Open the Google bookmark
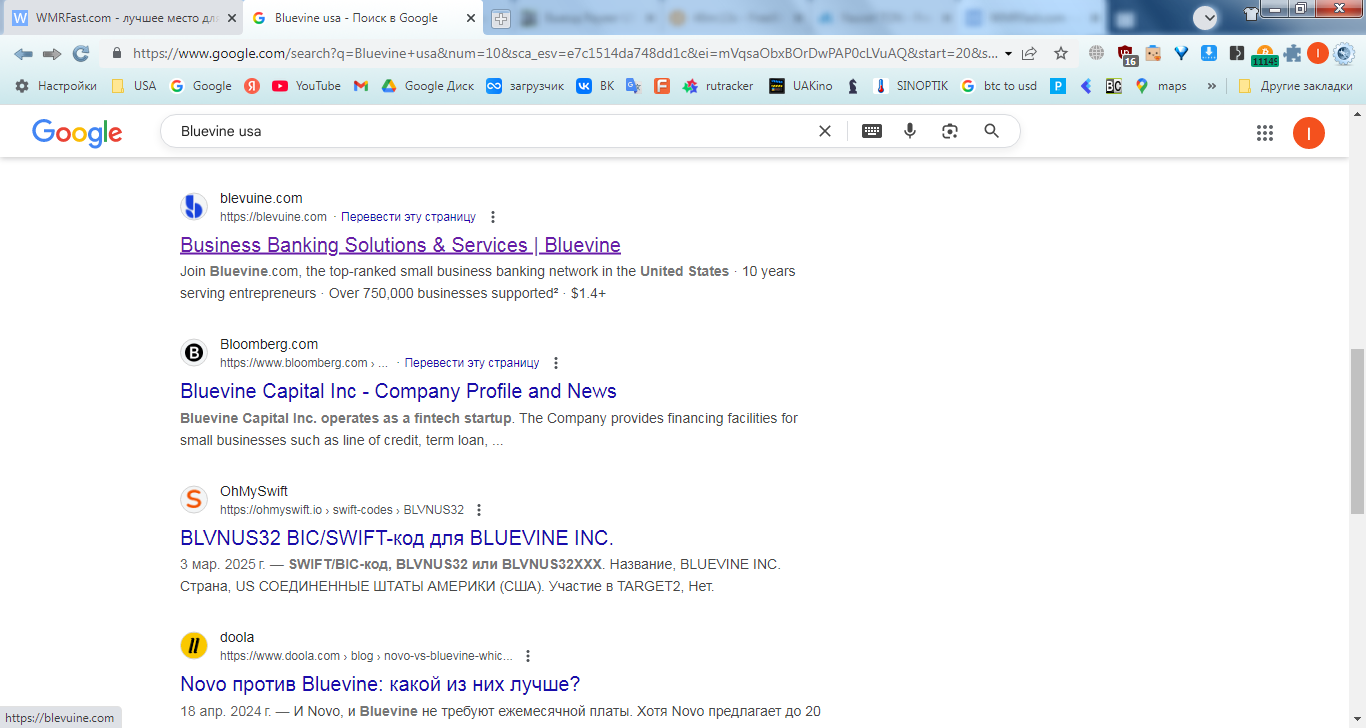The height and width of the screenshot is (728, 1366). 201,86
